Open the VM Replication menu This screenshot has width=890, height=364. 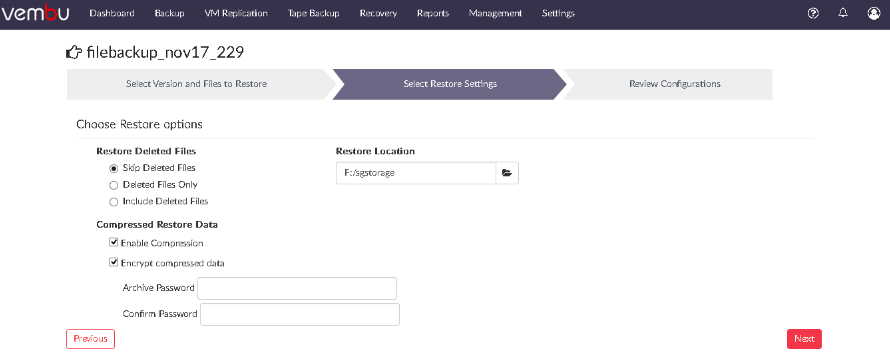tap(236, 13)
